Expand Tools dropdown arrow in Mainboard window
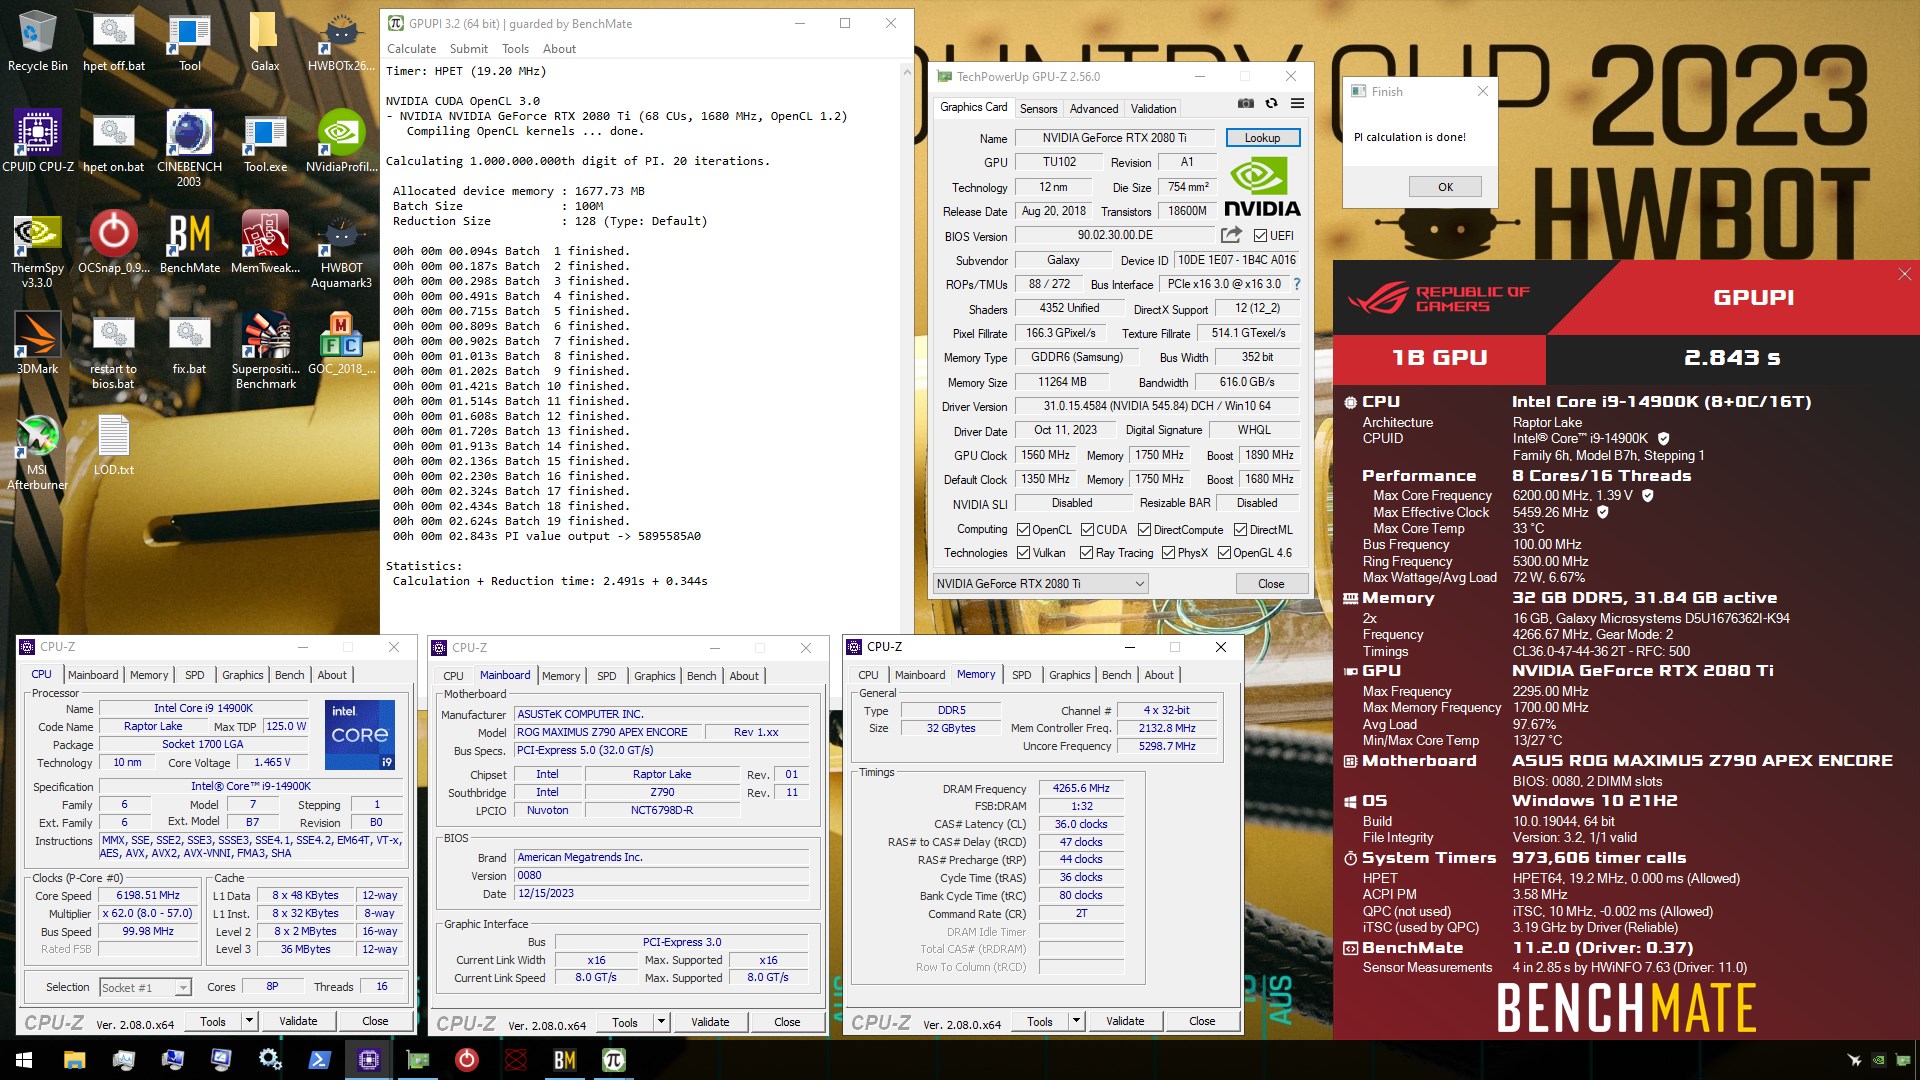Image resolution: width=1920 pixels, height=1080 pixels. [x=661, y=1022]
